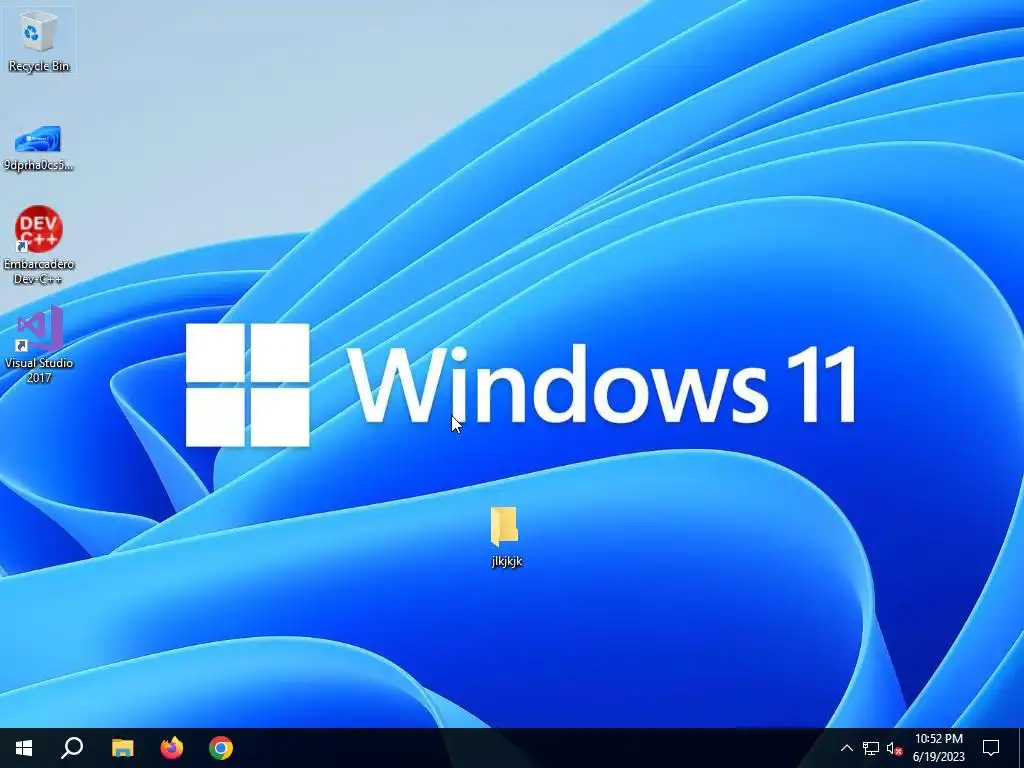This screenshot has height=768, width=1024.
Task: Open network status tray icon
Action: (871, 748)
